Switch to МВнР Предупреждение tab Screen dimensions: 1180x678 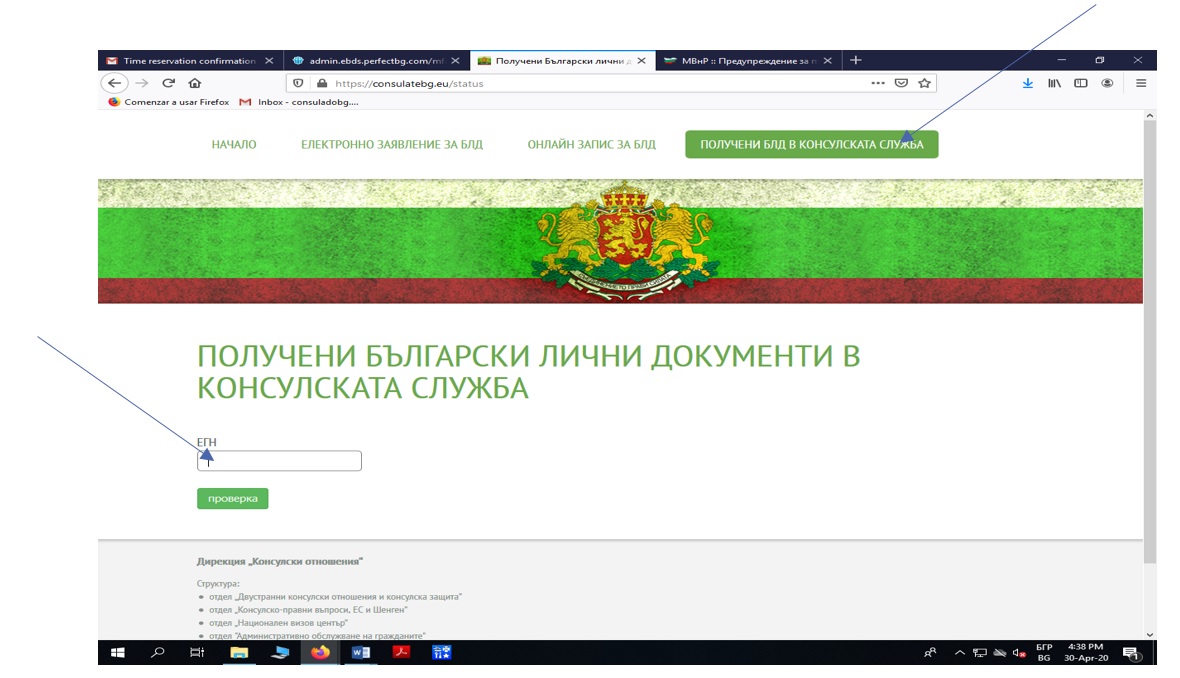pyautogui.click(x=748, y=61)
